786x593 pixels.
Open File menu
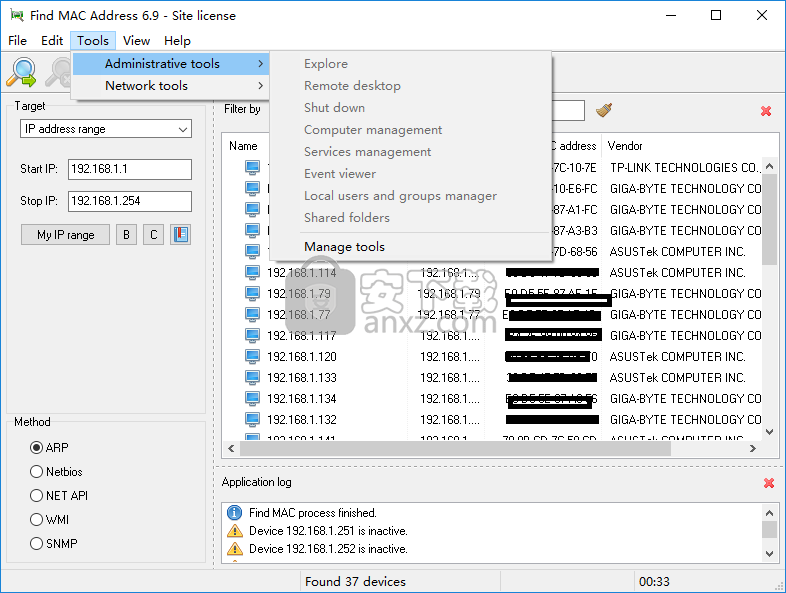[x=17, y=41]
